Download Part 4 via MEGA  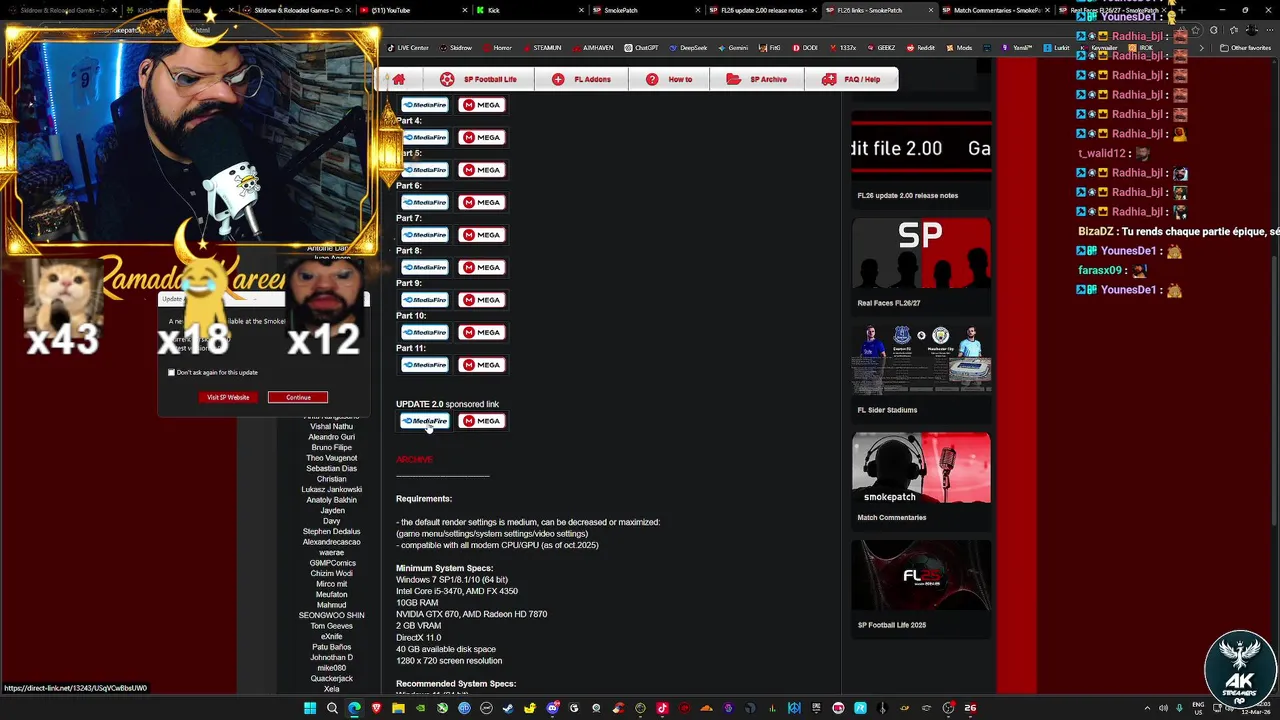[482, 137]
